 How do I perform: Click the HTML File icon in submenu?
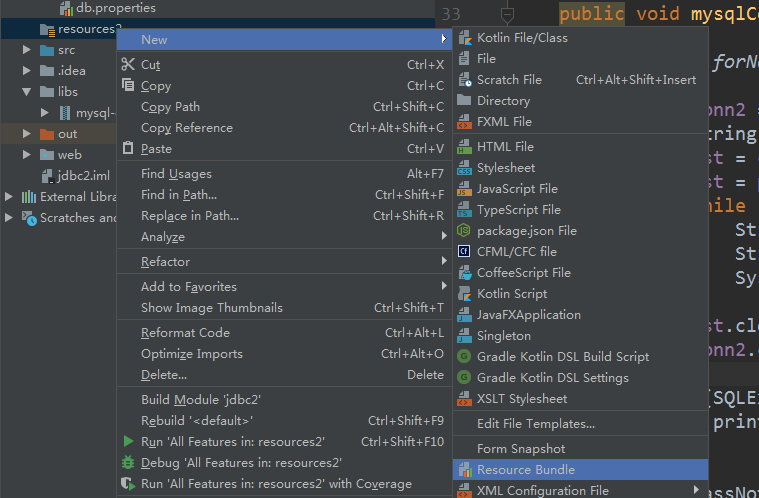point(464,147)
